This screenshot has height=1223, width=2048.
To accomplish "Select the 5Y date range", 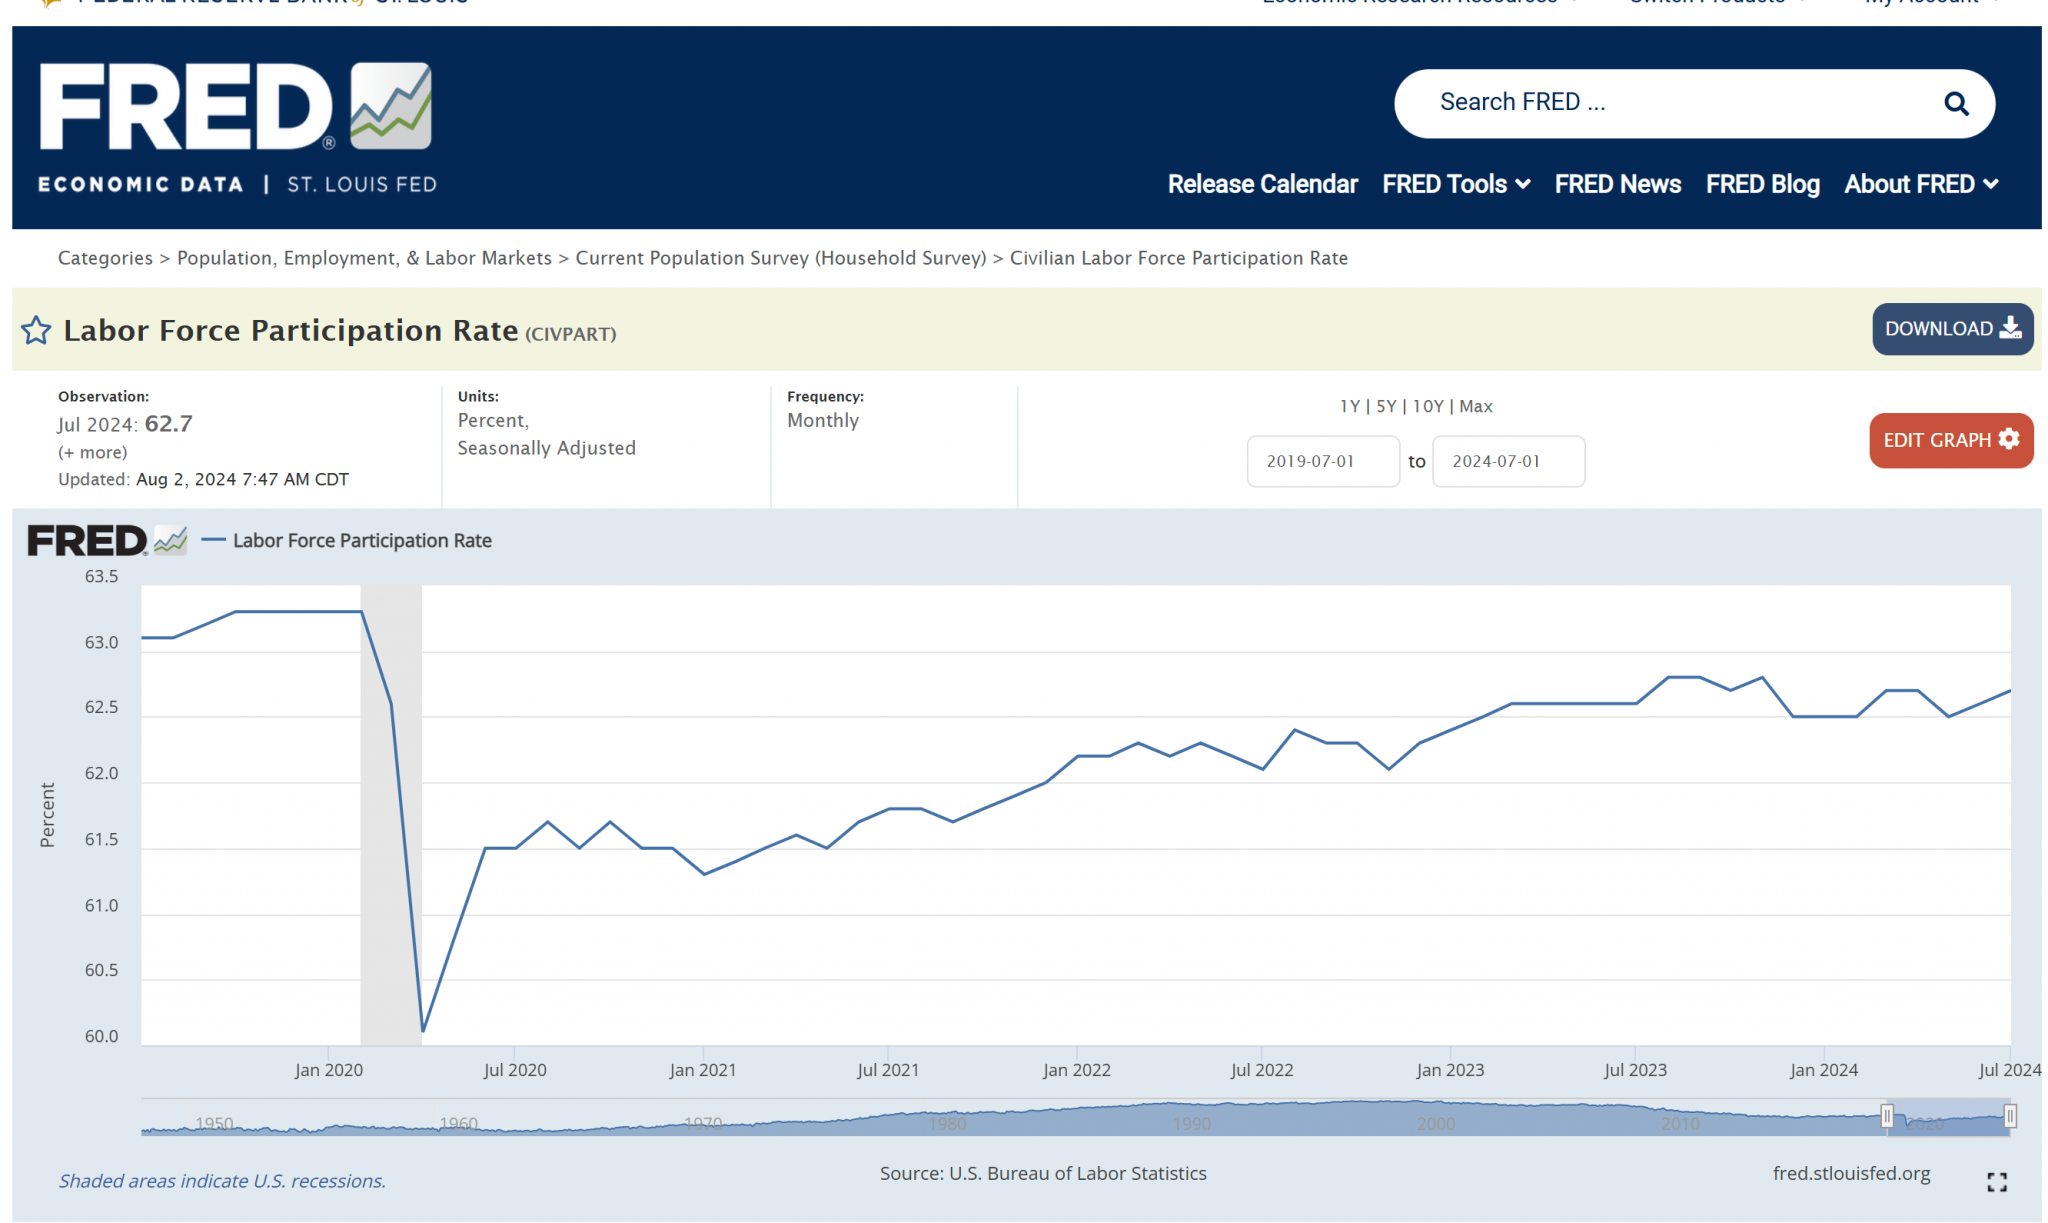I will point(1385,406).
